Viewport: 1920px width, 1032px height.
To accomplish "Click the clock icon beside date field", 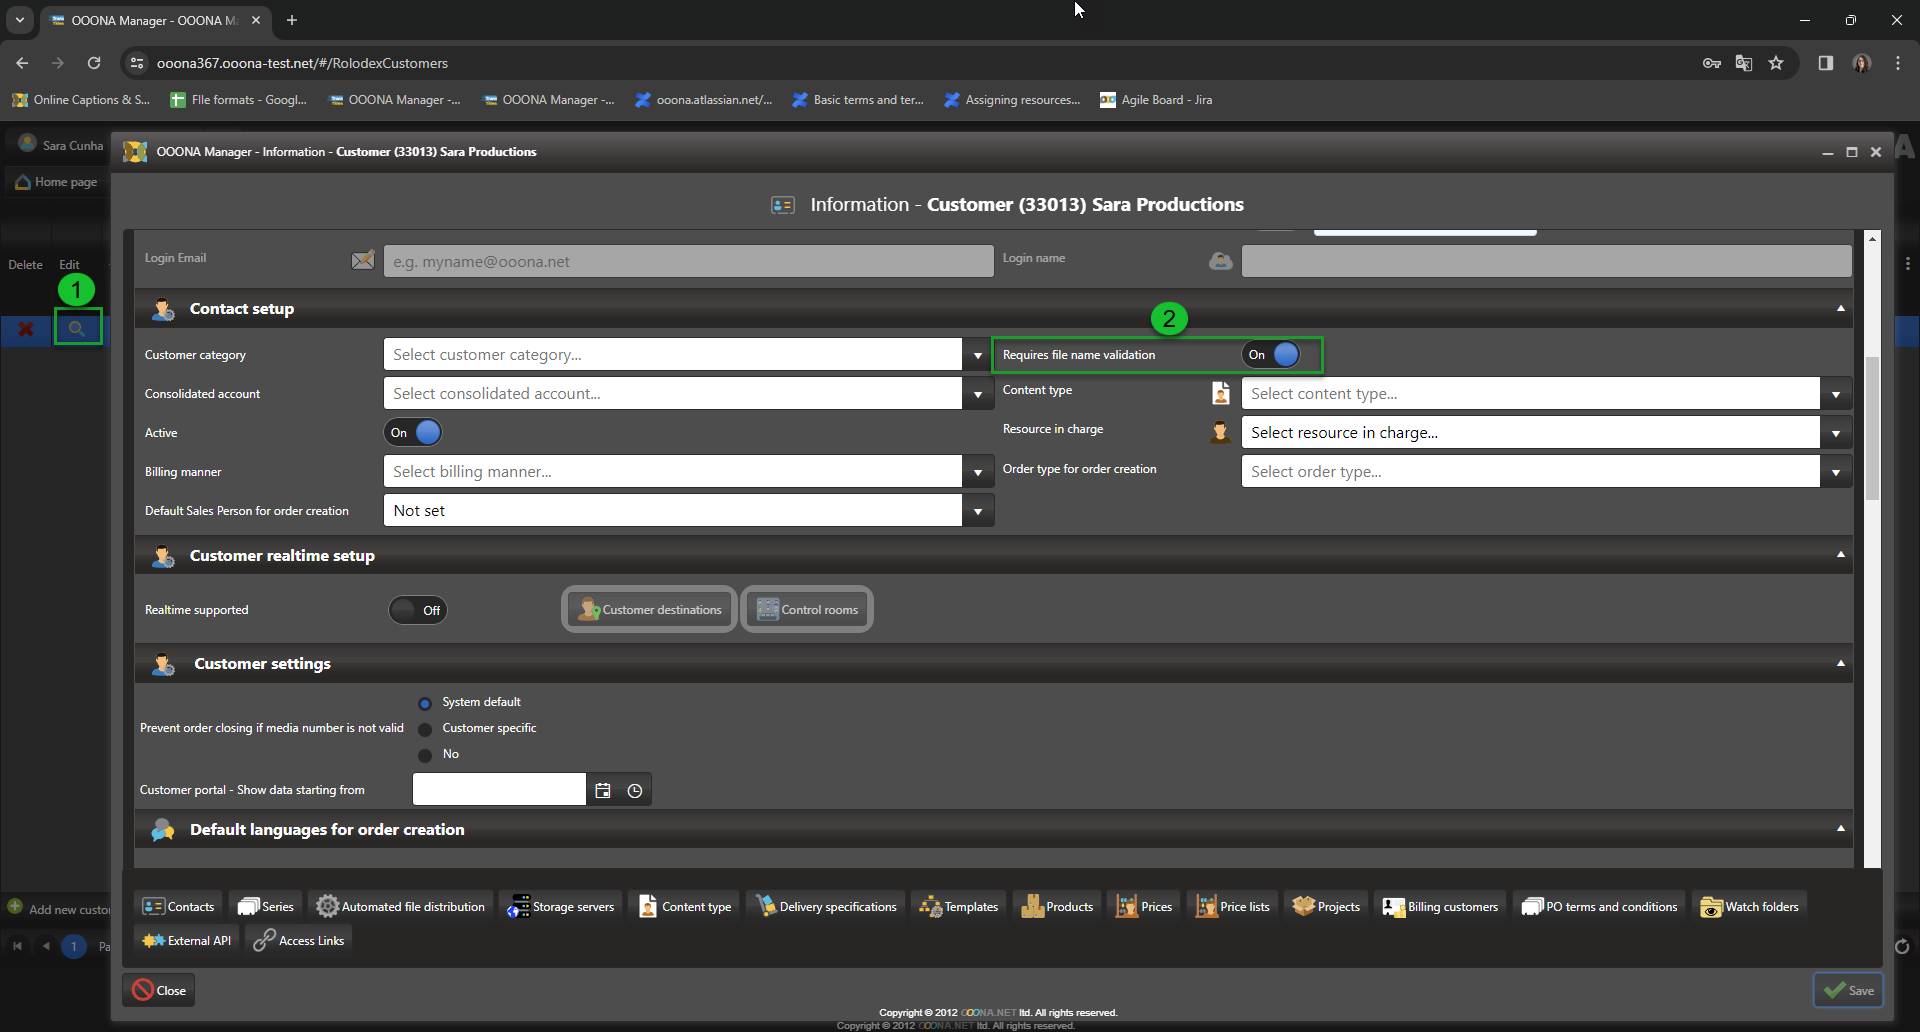I will (x=635, y=791).
